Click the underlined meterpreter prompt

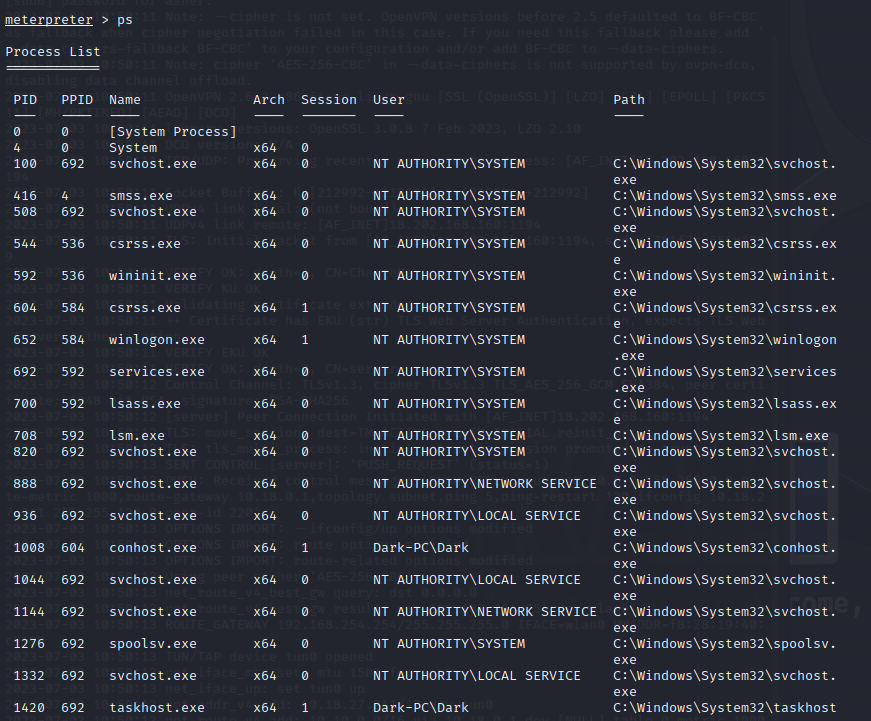click(x=49, y=19)
